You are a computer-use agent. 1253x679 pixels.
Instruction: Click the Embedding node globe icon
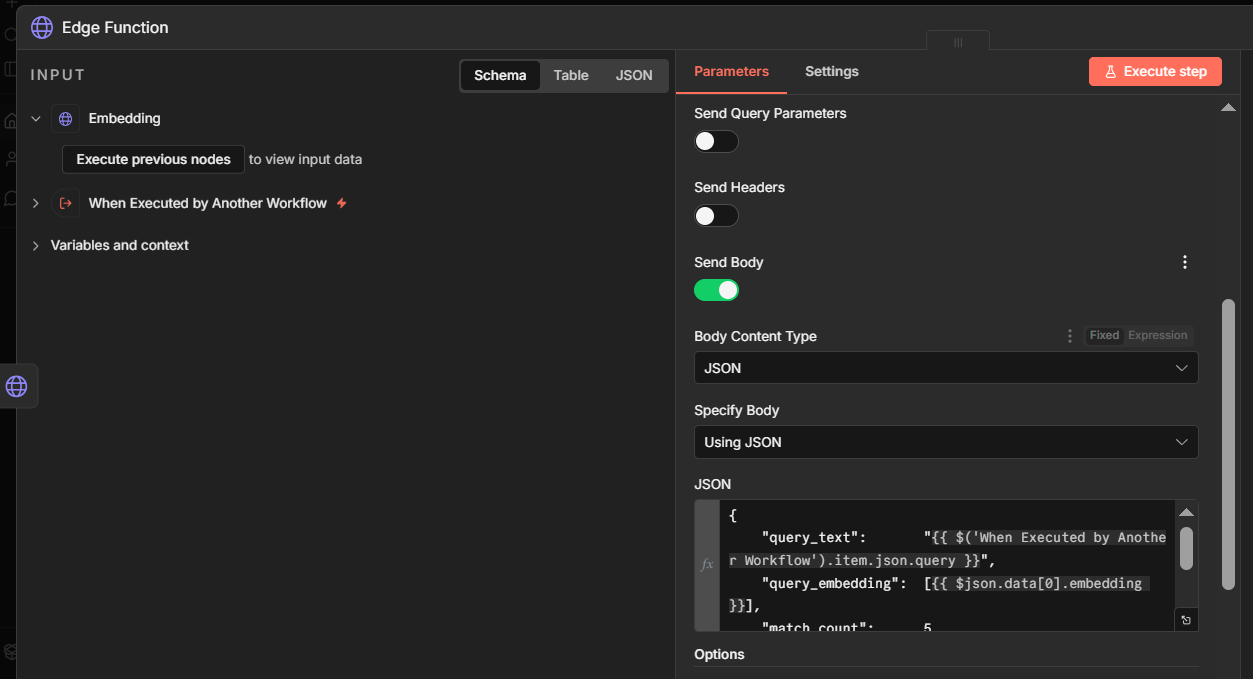click(65, 119)
